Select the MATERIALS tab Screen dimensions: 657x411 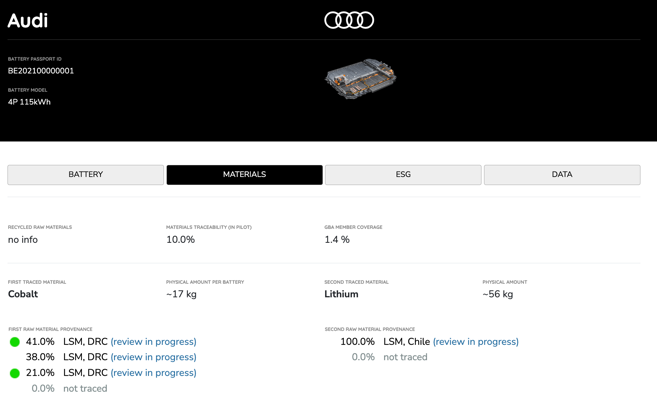[244, 175]
